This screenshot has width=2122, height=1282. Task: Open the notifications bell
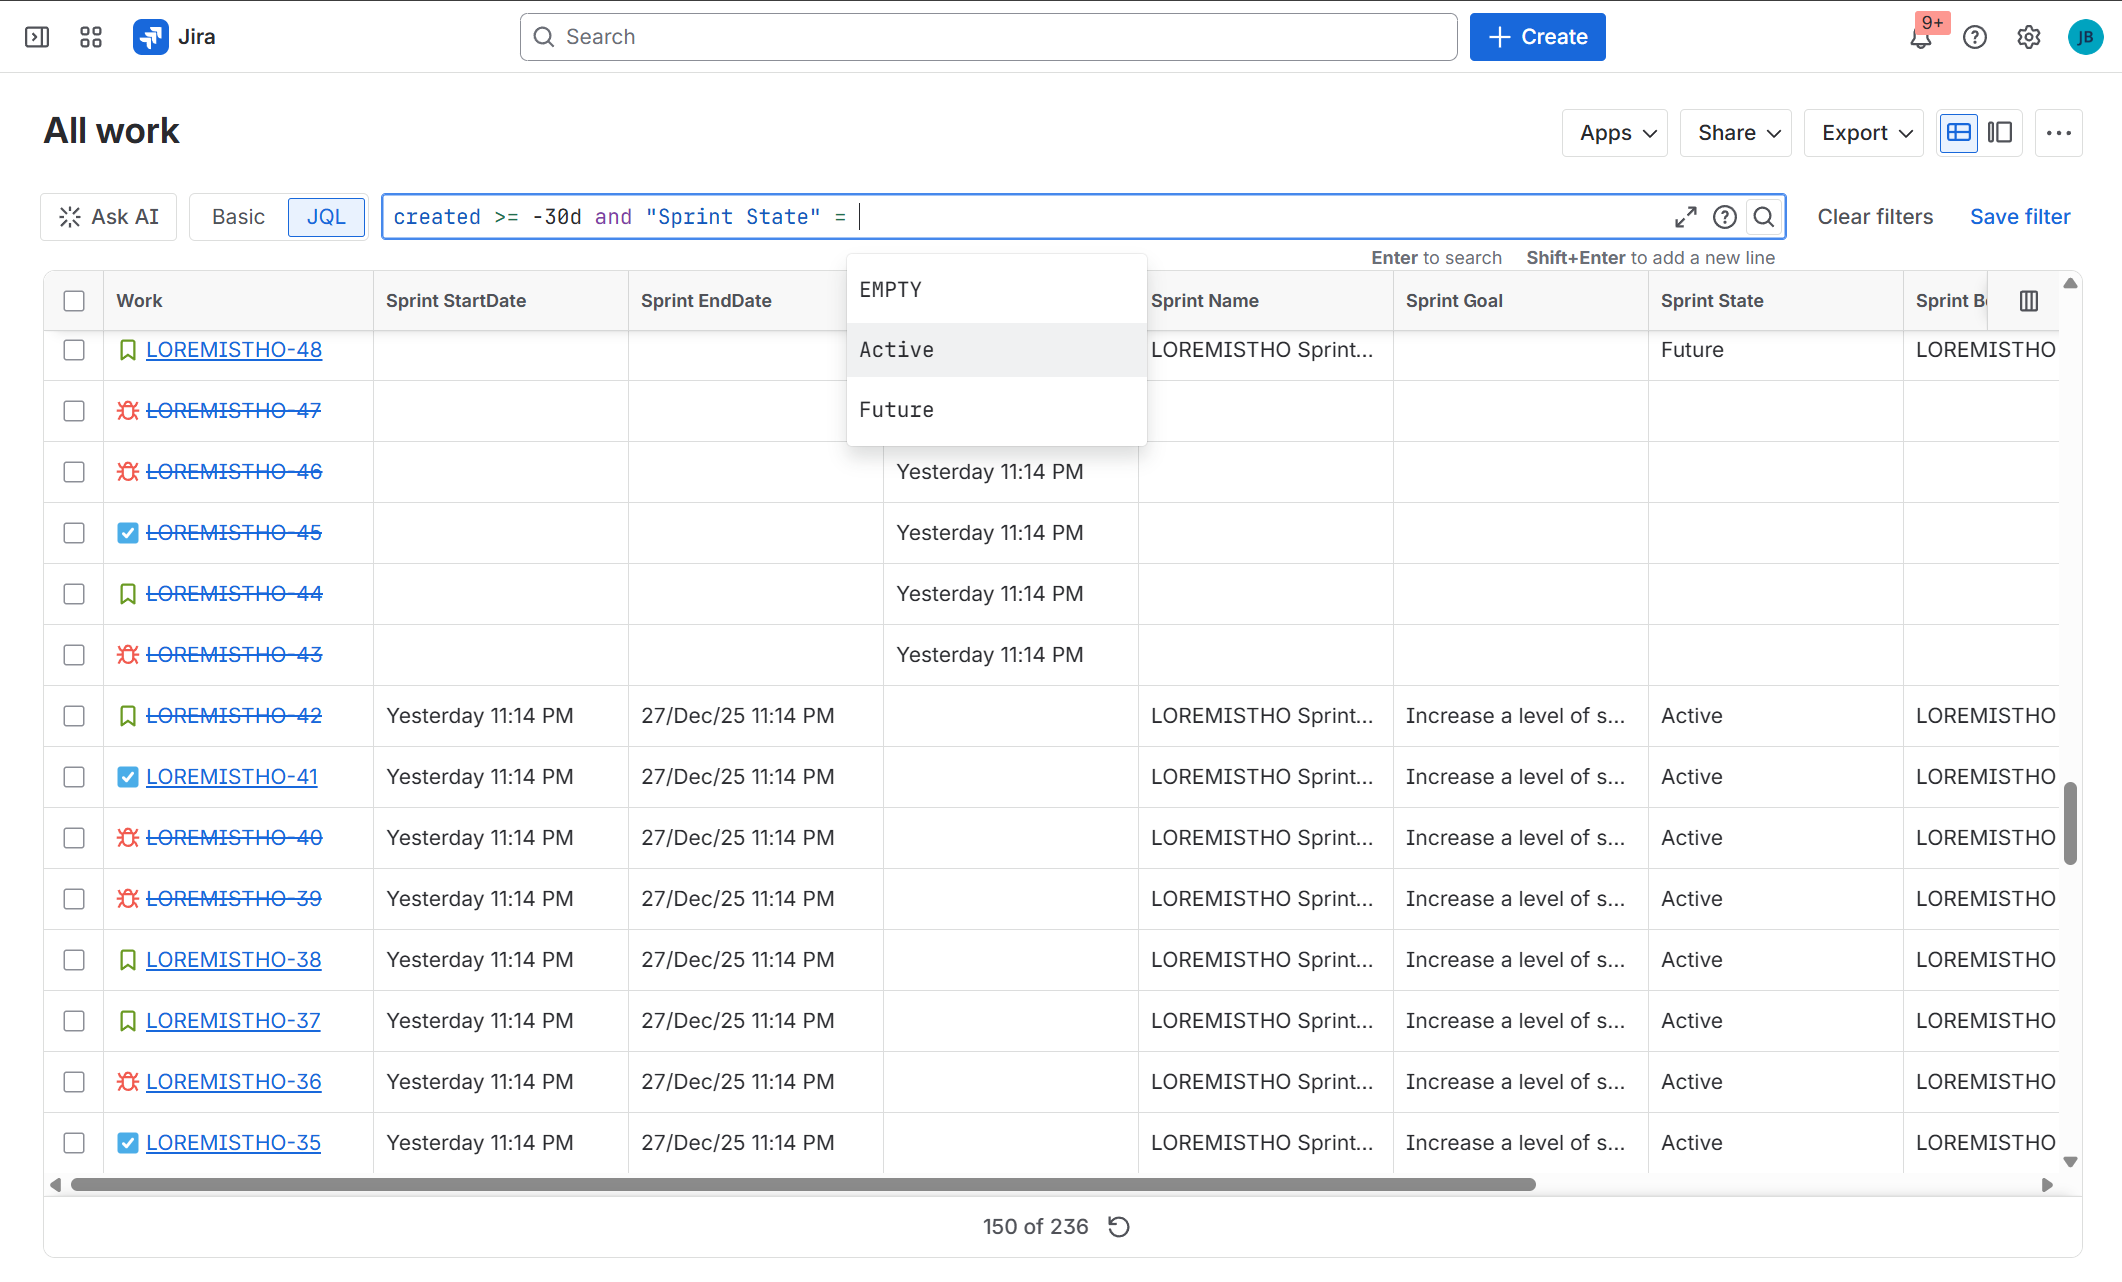[x=1920, y=38]
